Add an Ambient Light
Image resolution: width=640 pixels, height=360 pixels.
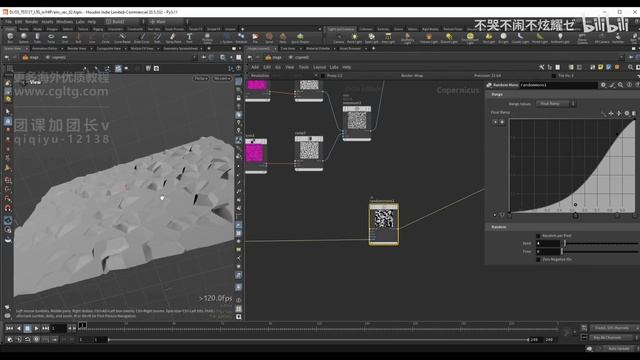tap(560, 38)
